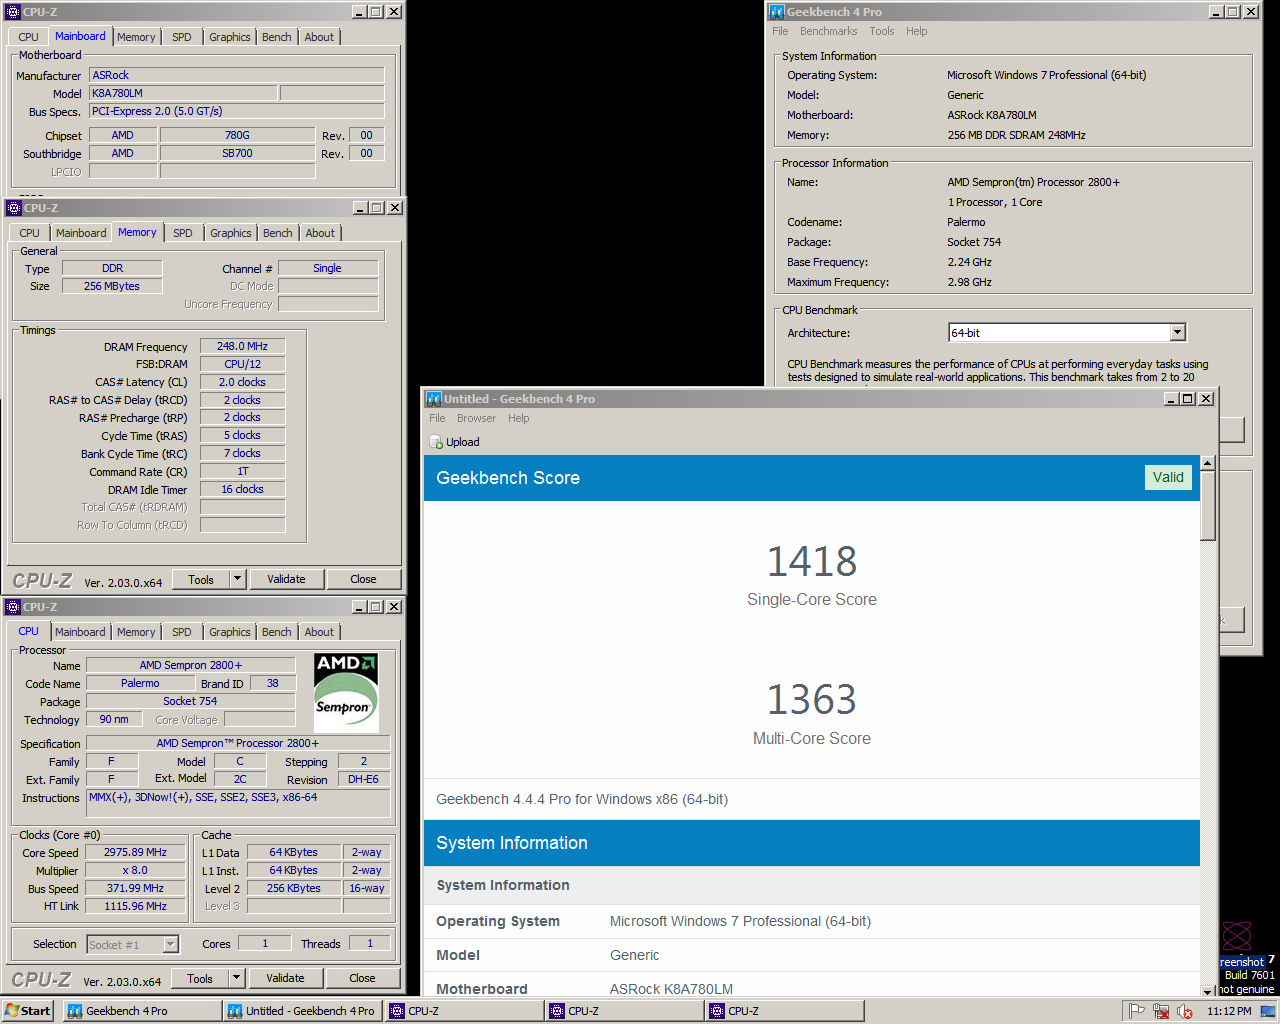Image resolution: width=1280 pixels, height=1024 pixels.
Task: Open Help menu in Geekbench results window
Action: pyautogui.click(x=518, y=418)
